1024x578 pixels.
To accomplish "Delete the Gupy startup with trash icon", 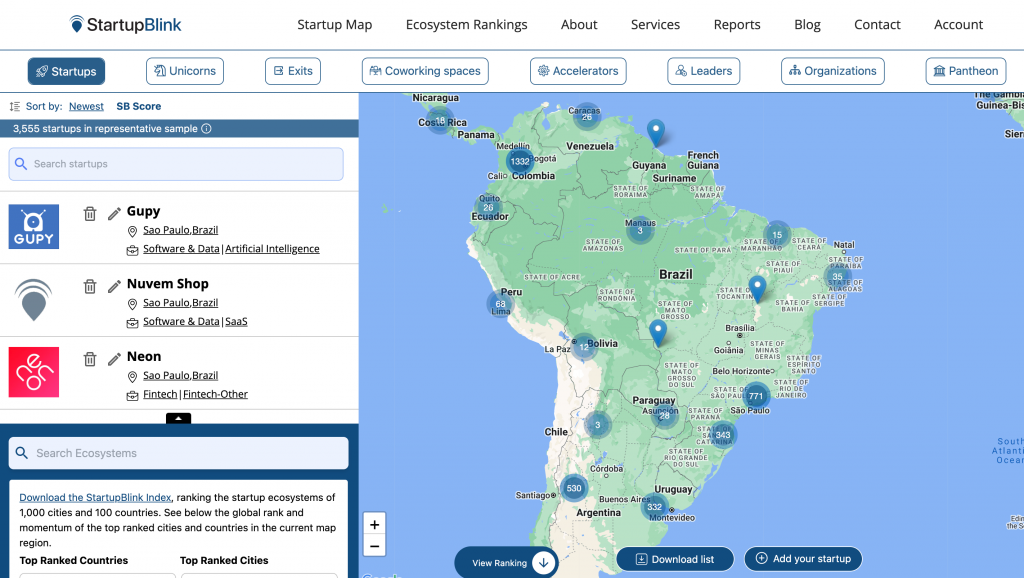I will click(90, 213).
